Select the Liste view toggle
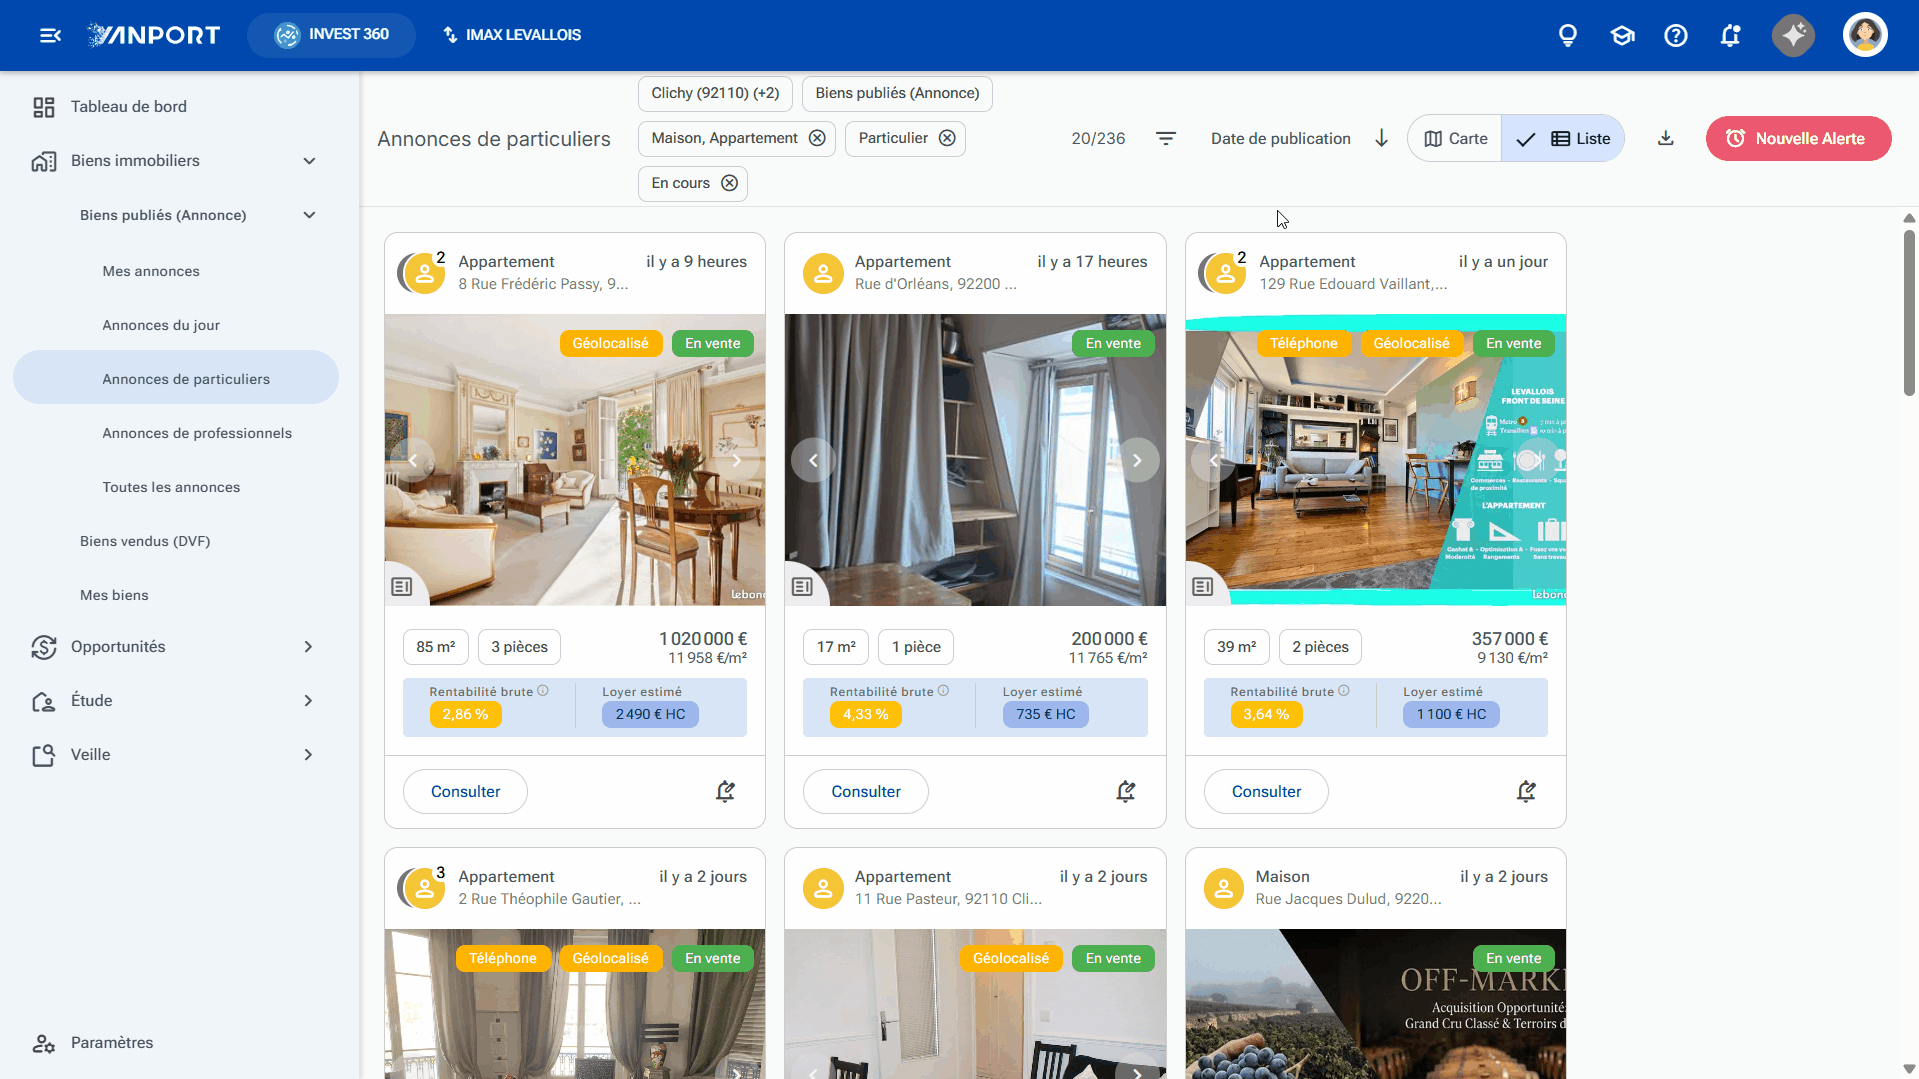 point(1563,139)
